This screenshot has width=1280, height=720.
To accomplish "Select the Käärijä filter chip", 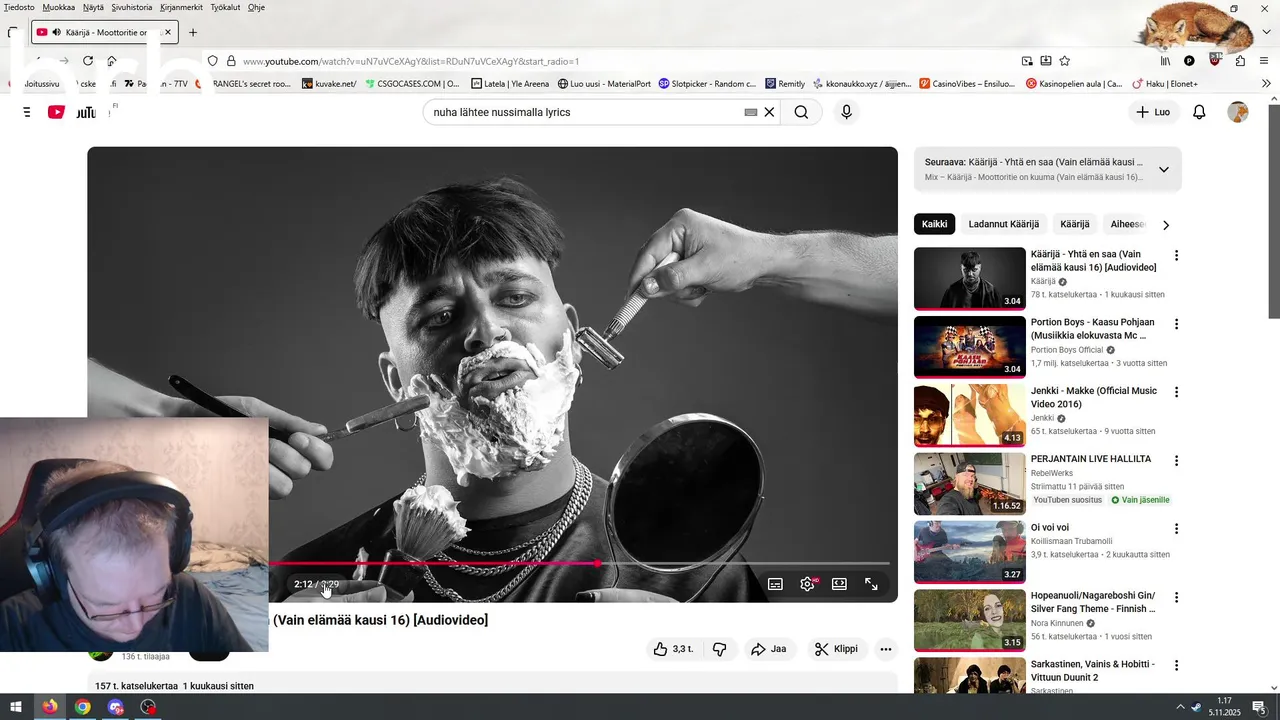I will [1075, 224].
